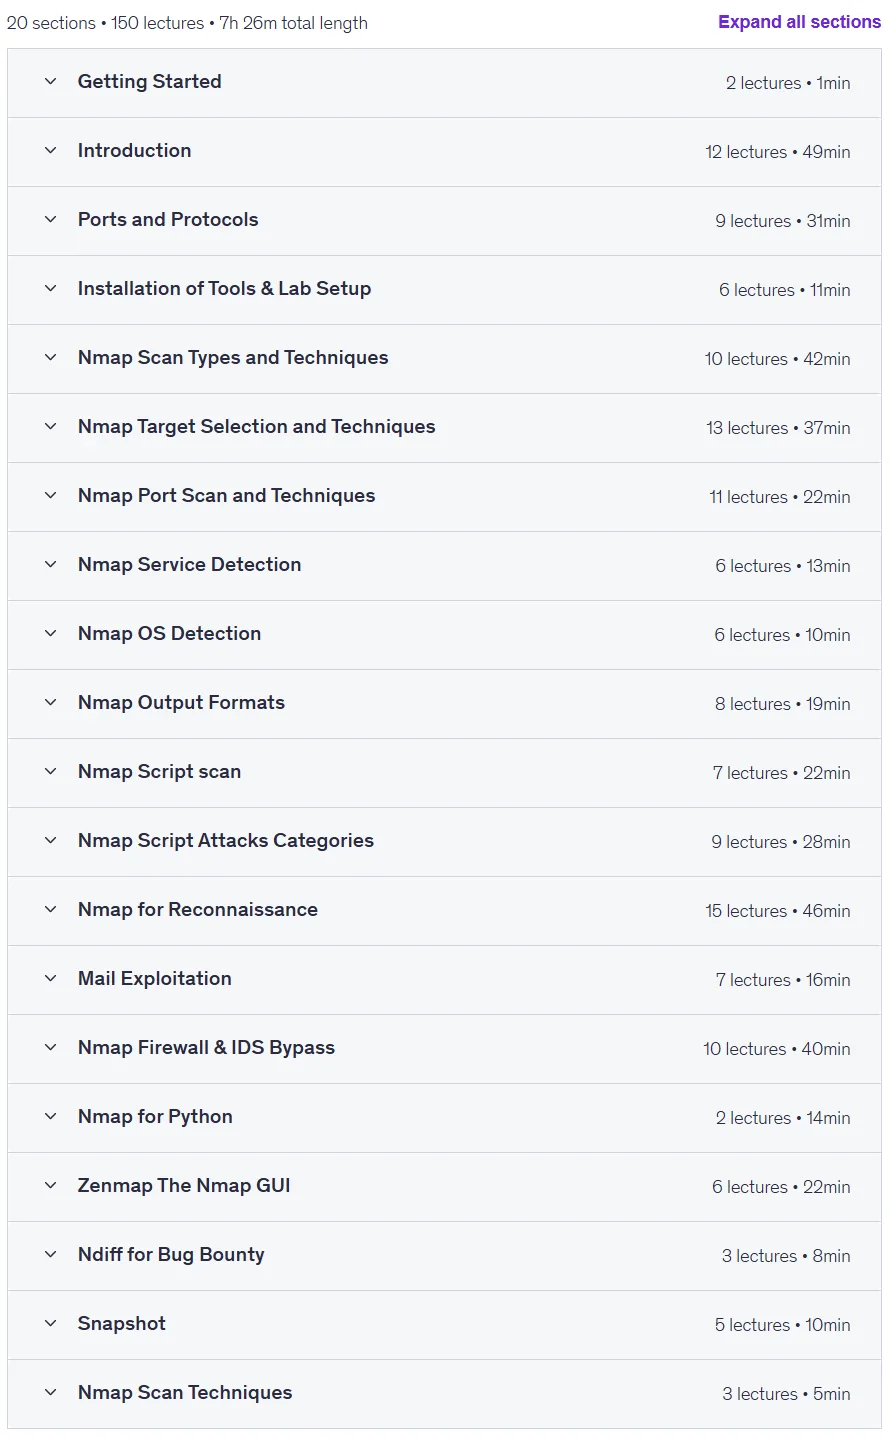Expand the Mail Exploitation chevron

pyautogui.click(x=51, y=979)
